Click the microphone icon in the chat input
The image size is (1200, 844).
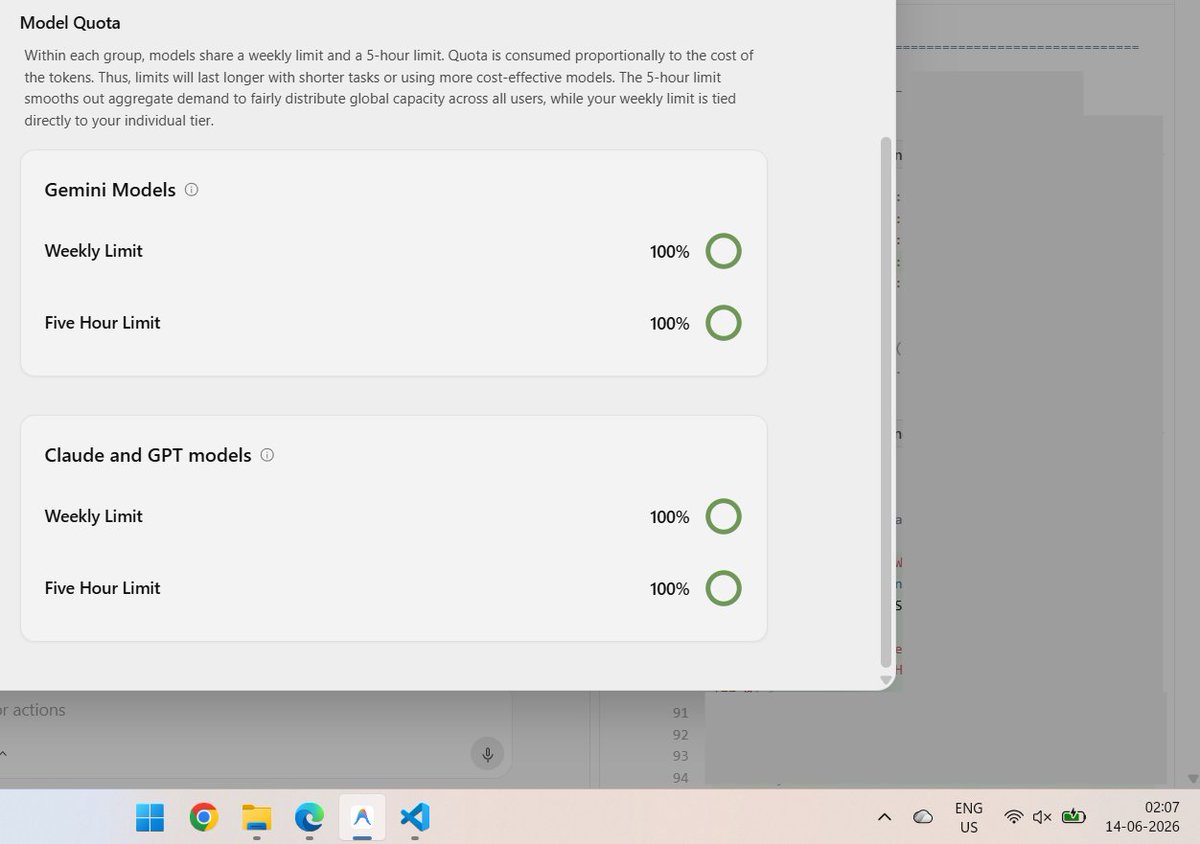click(487, 754)
